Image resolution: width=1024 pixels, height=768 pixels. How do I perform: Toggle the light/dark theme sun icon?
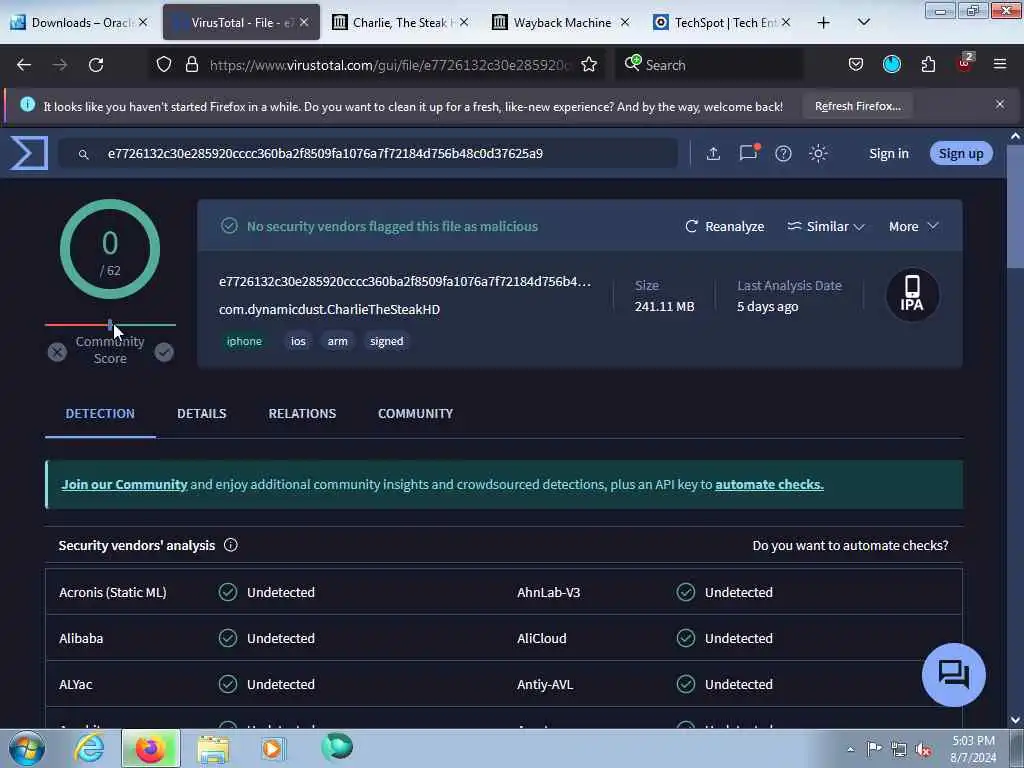pos(818,153)
